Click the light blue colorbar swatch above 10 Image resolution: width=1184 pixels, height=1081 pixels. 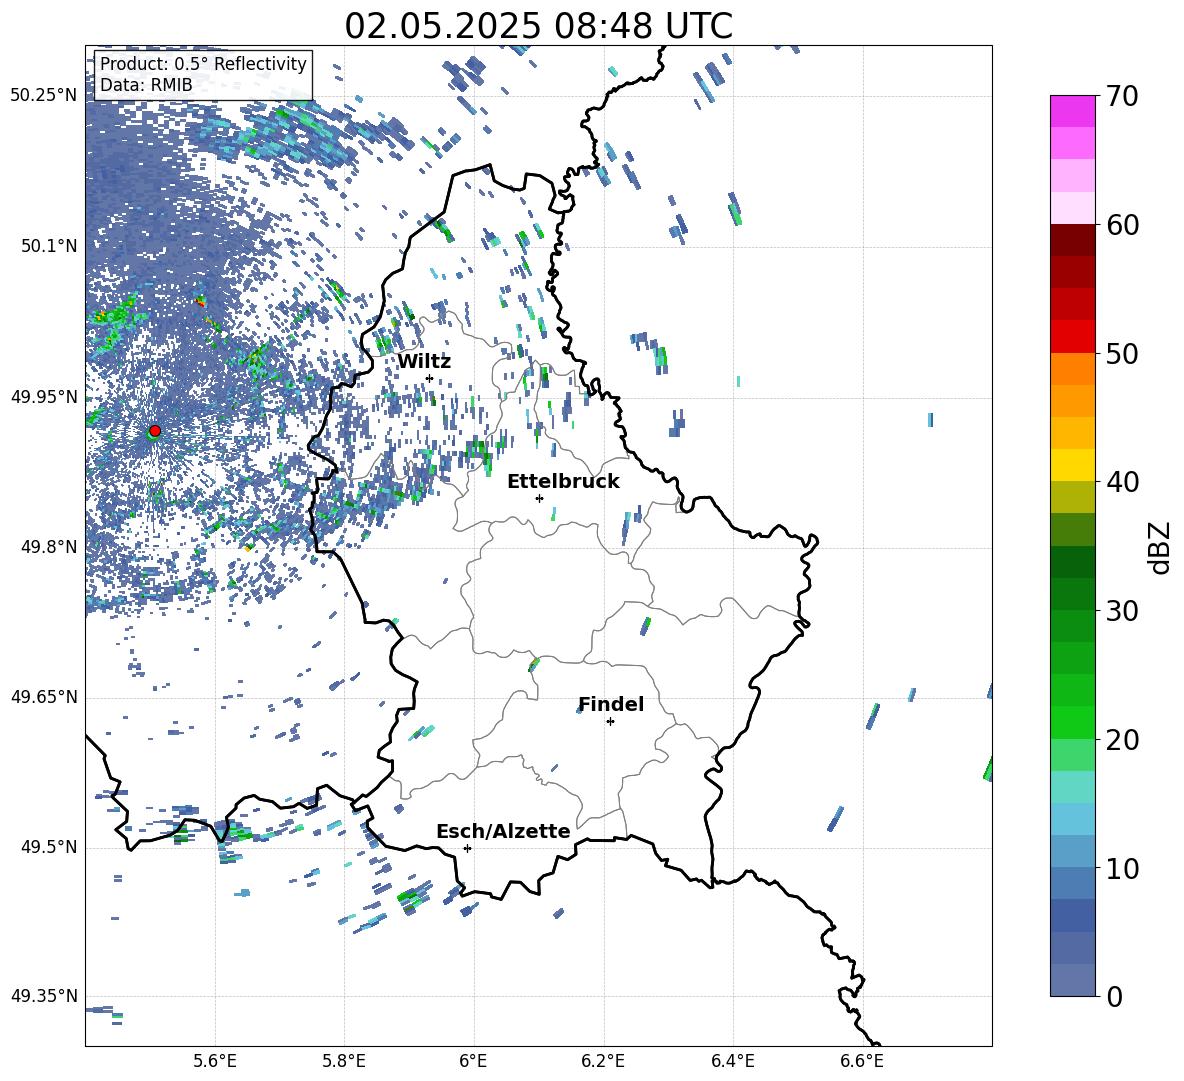1072,851
